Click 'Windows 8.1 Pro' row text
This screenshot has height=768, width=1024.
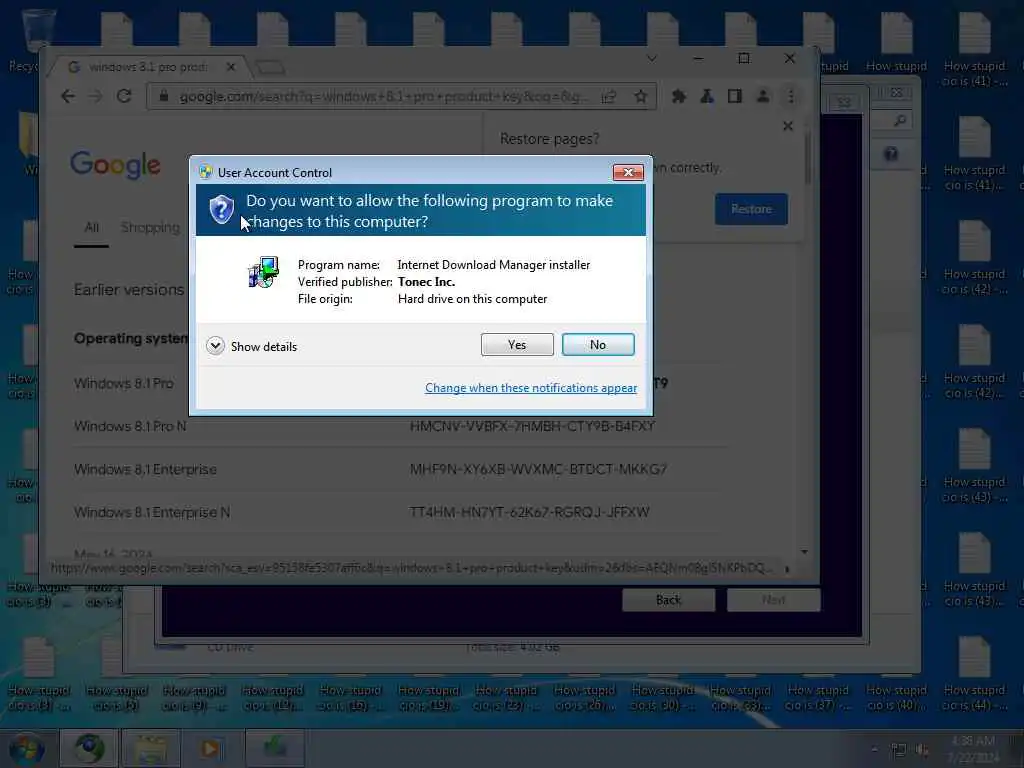pyautogui.click(x=123, y=383)
